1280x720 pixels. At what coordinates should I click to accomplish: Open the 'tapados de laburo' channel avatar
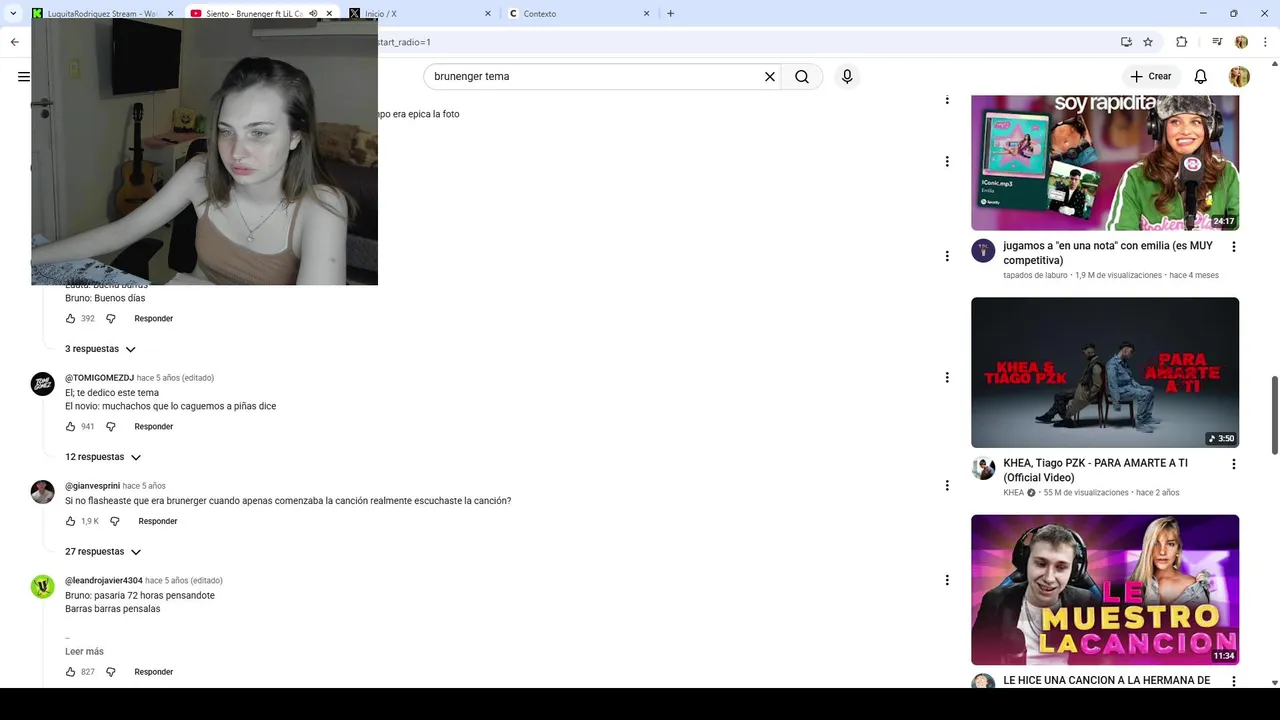pos(983,251)
